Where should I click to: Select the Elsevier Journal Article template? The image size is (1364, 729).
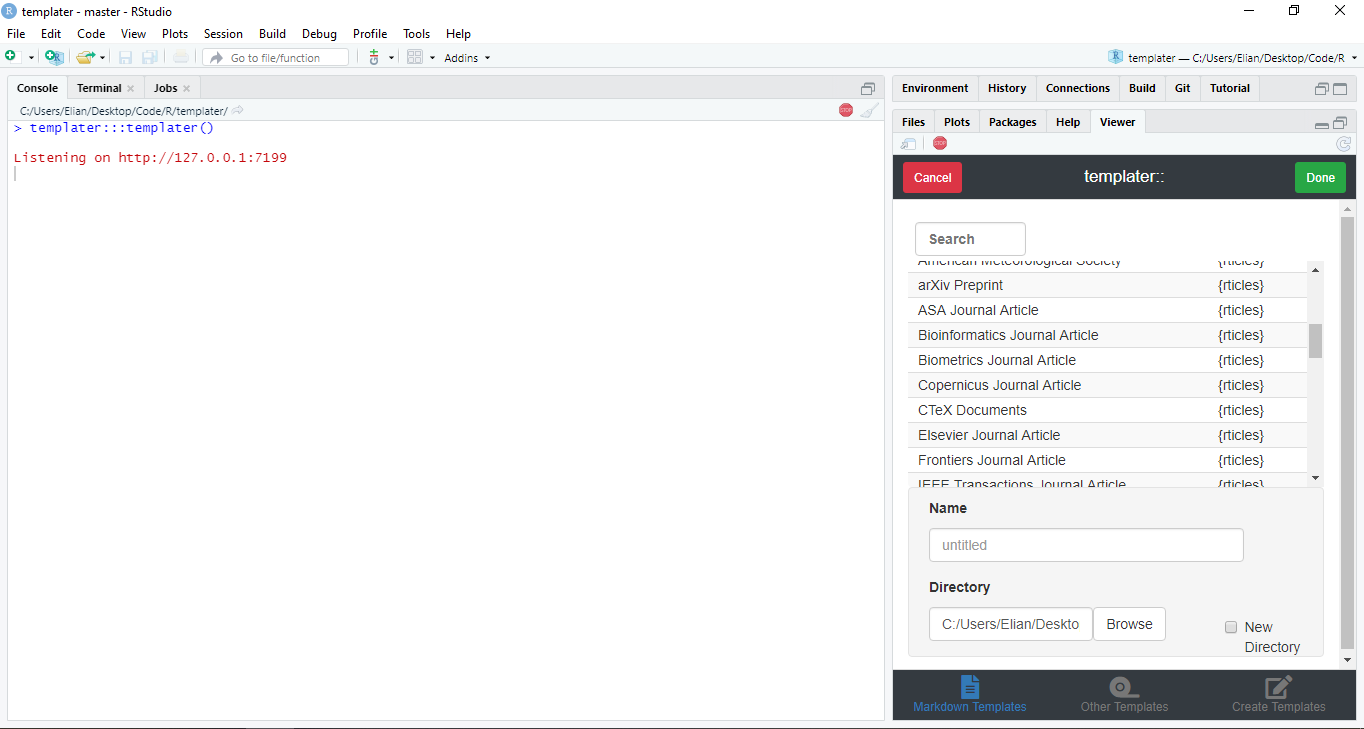coord(1107,435)
